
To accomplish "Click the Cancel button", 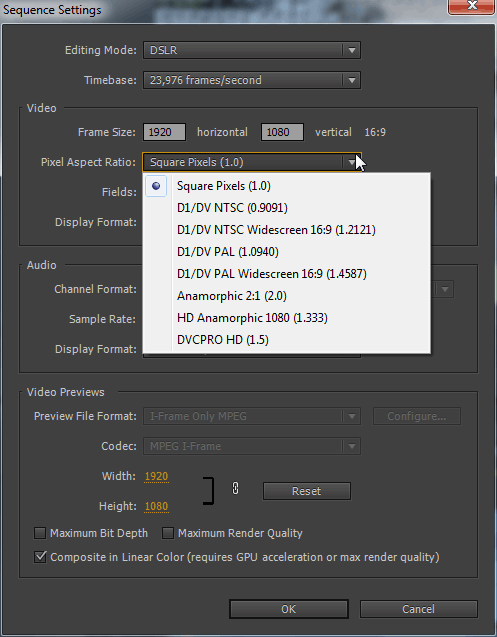I will (419, 609).
